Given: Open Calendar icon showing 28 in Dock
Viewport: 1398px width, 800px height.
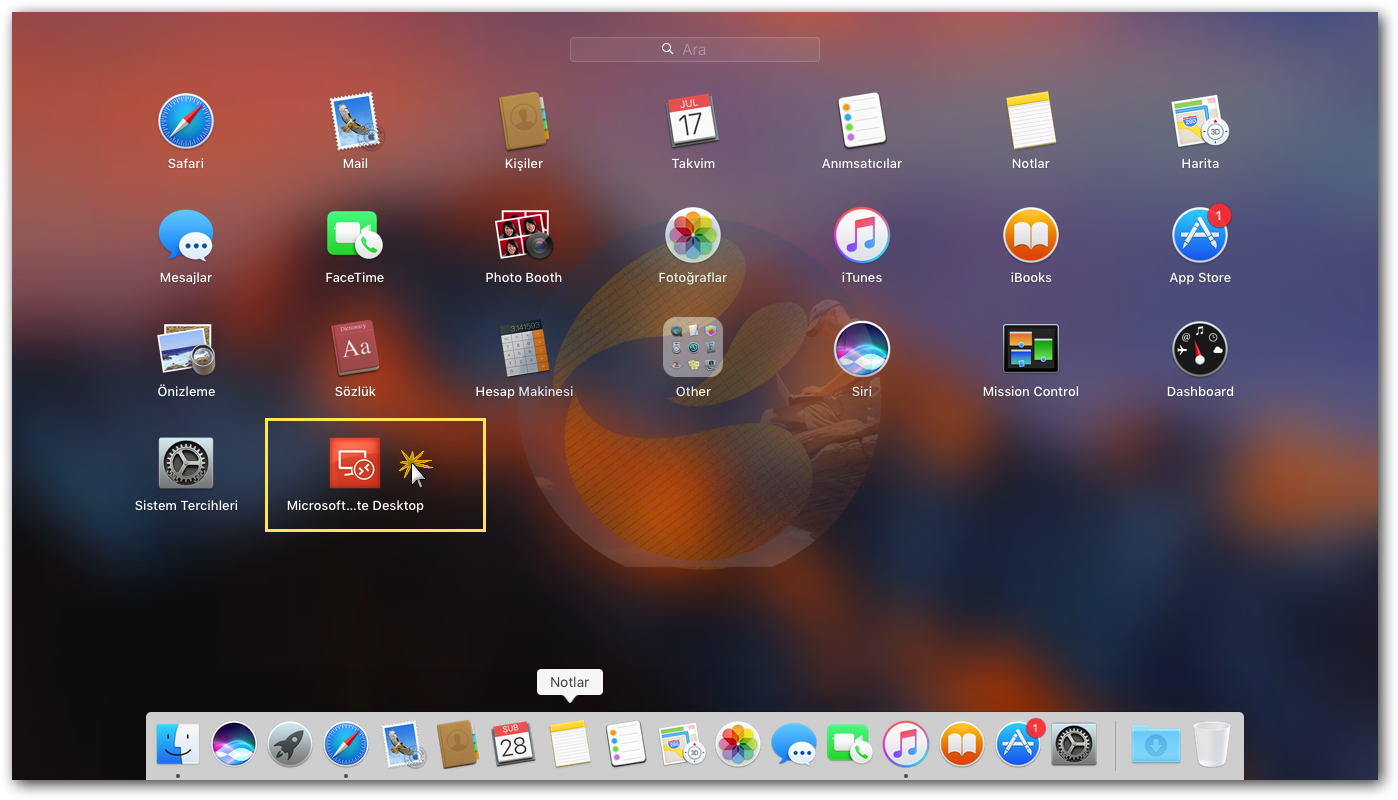Looking at the screenshot, I should 514,744.
